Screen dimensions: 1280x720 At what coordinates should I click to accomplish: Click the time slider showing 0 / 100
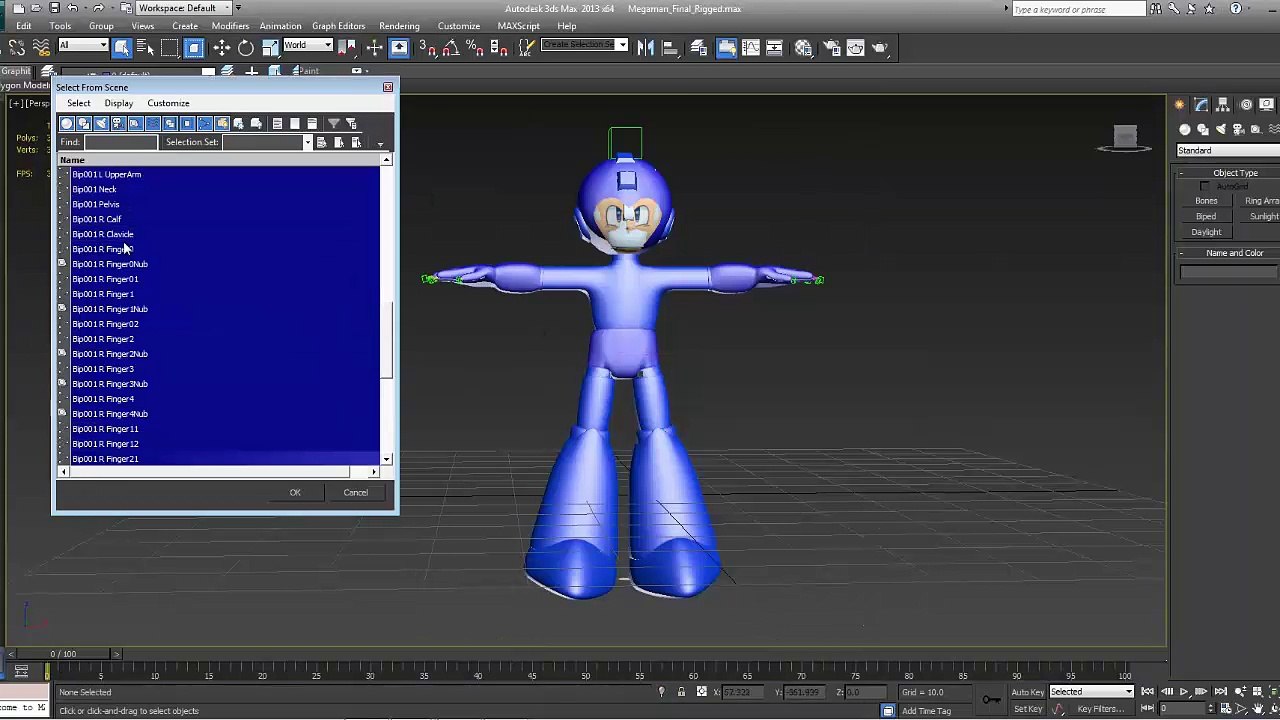click(x=62, y=654)
